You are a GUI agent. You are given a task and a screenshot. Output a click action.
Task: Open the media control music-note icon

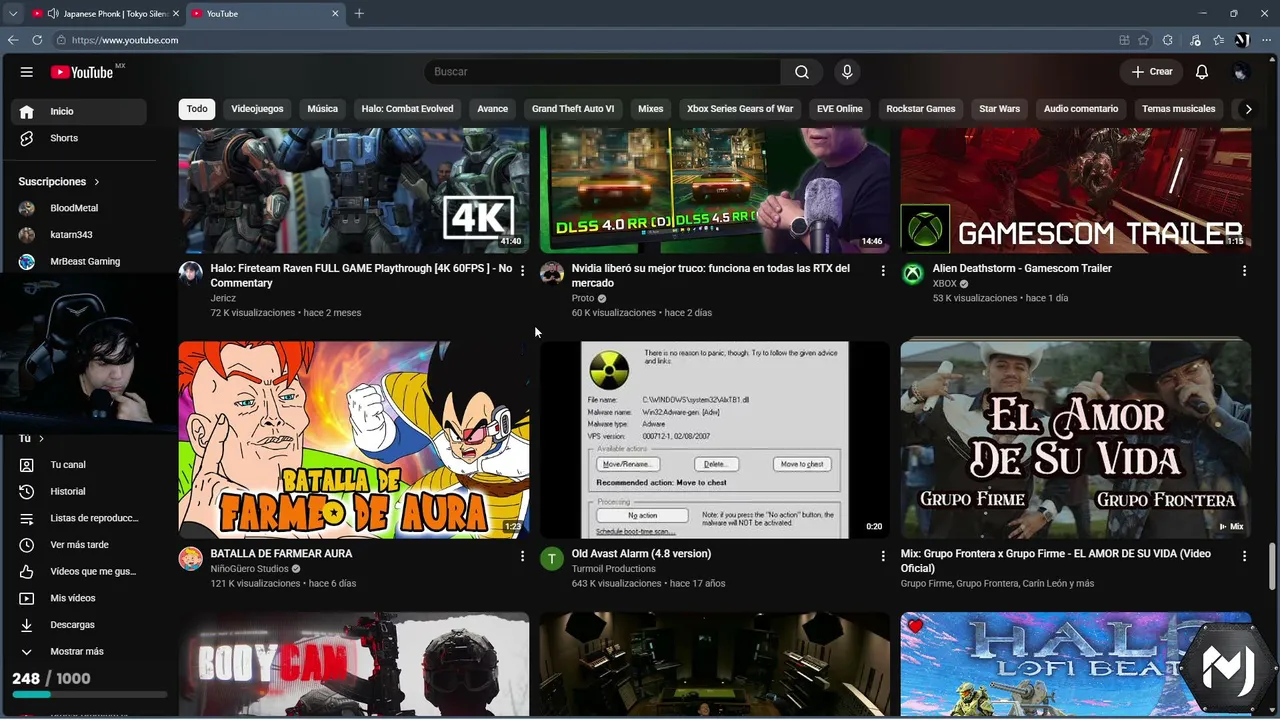[x=1195, y=40]
